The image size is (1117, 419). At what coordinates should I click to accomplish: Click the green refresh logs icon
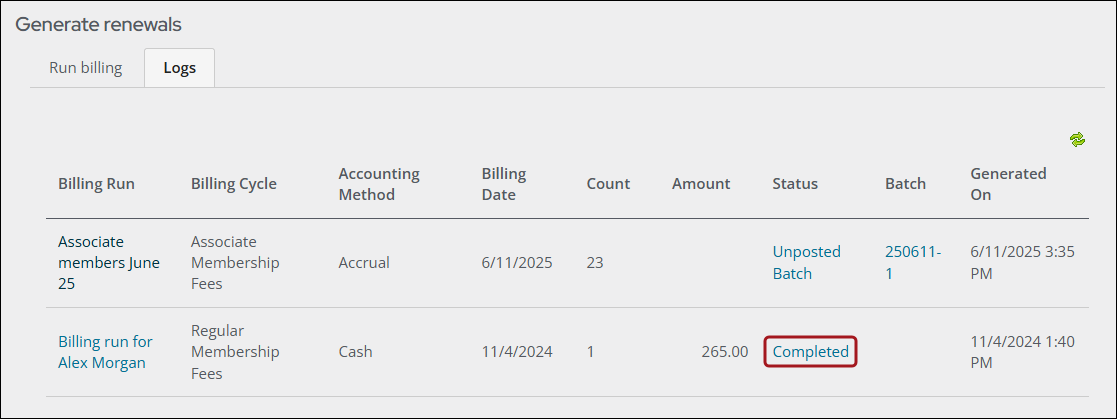1077,140
